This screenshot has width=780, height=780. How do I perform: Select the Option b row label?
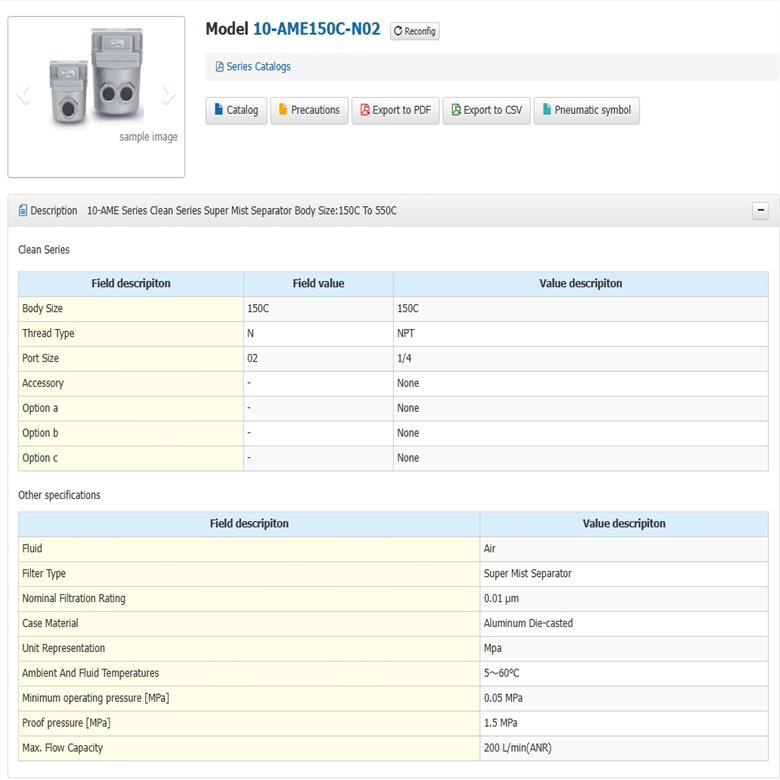[x=40, y=433]
